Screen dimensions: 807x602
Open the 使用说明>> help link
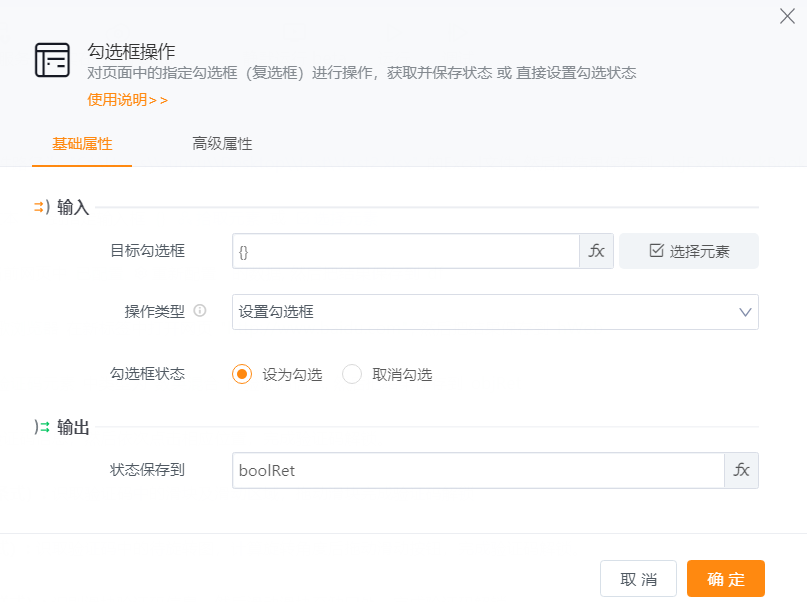128,99
